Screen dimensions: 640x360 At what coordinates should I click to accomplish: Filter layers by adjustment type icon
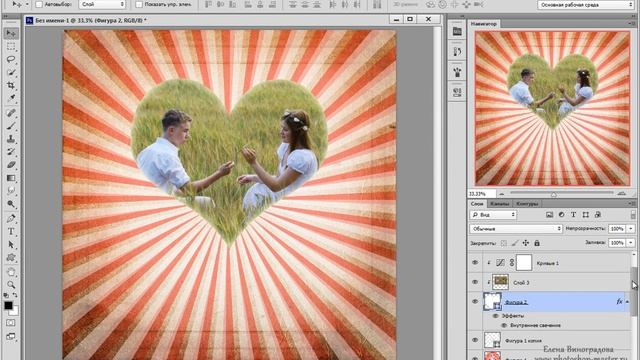click(561, 215)
